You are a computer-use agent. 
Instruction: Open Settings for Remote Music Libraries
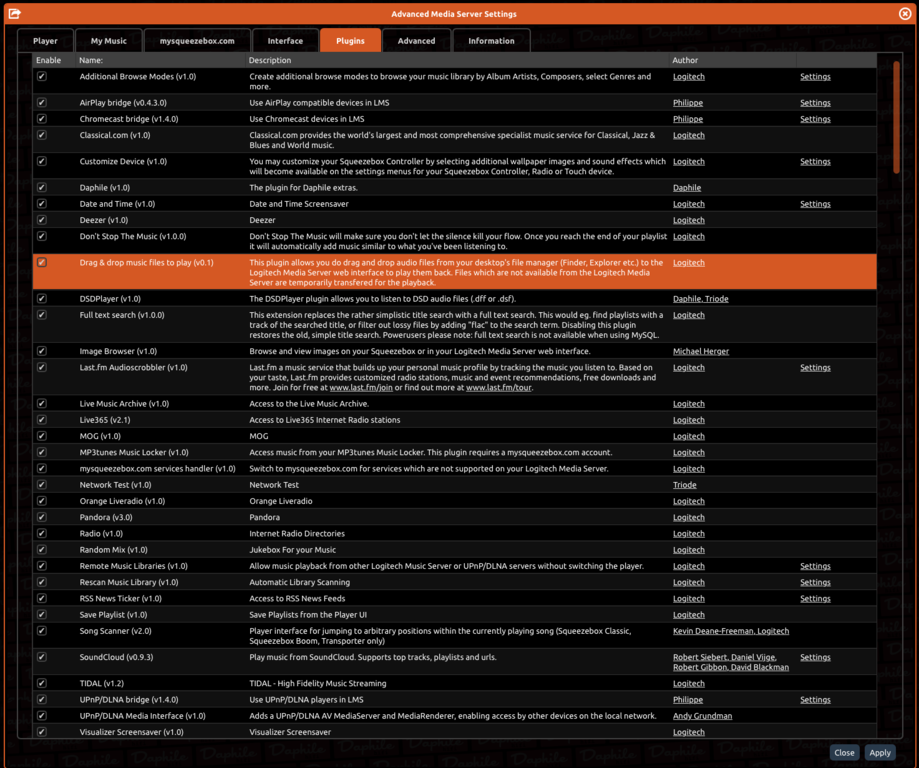(815, 566)
